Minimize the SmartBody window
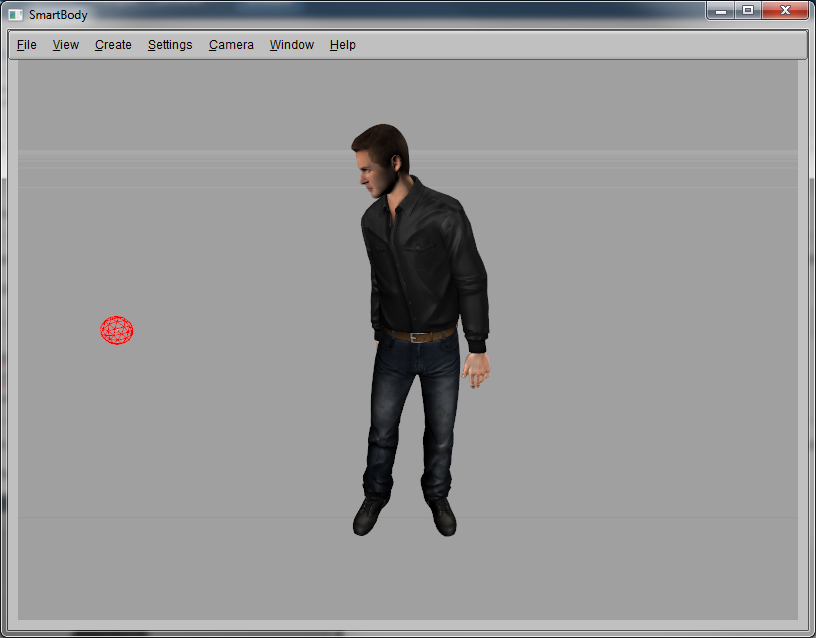This screenshot has height=638, width=816. (x=721, y=10)
